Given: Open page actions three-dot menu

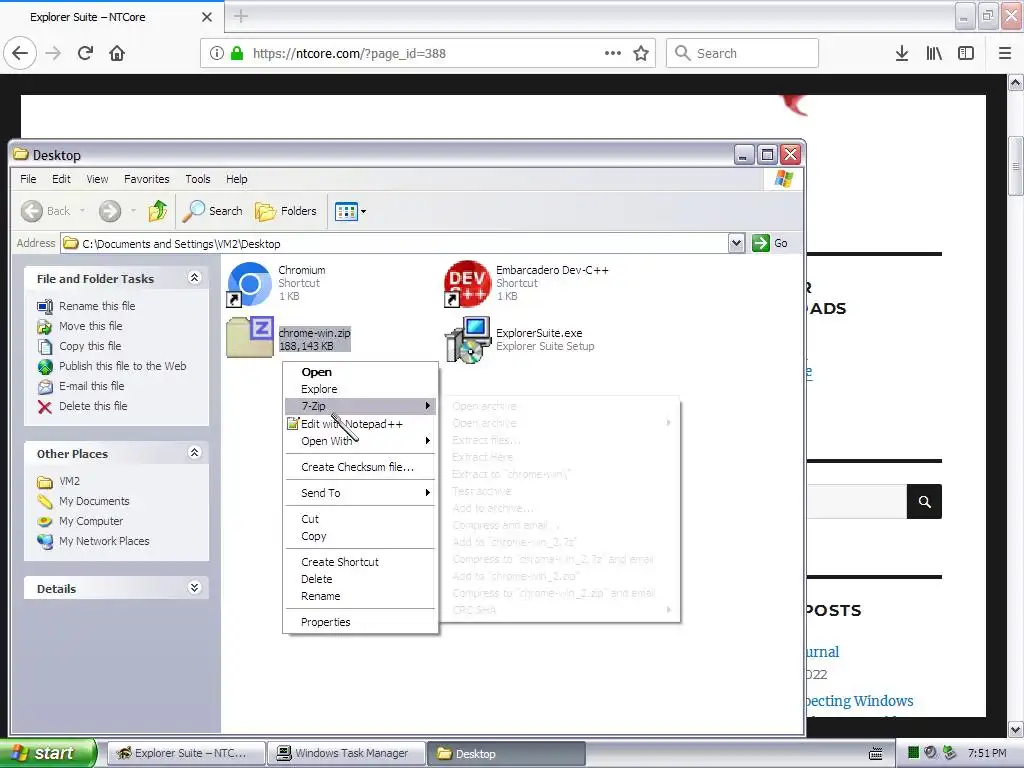Looking at the screenshot, I should coord(613,53).
